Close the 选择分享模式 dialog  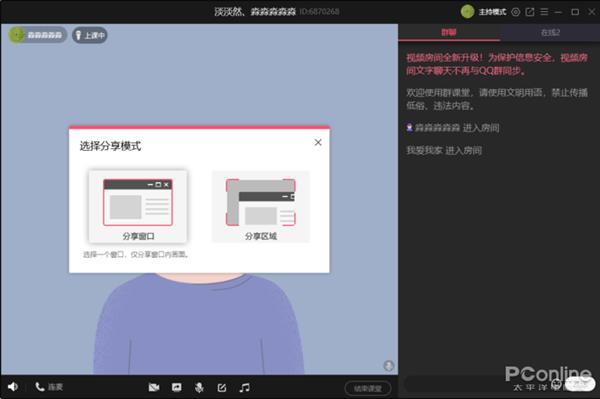point(318,142)
